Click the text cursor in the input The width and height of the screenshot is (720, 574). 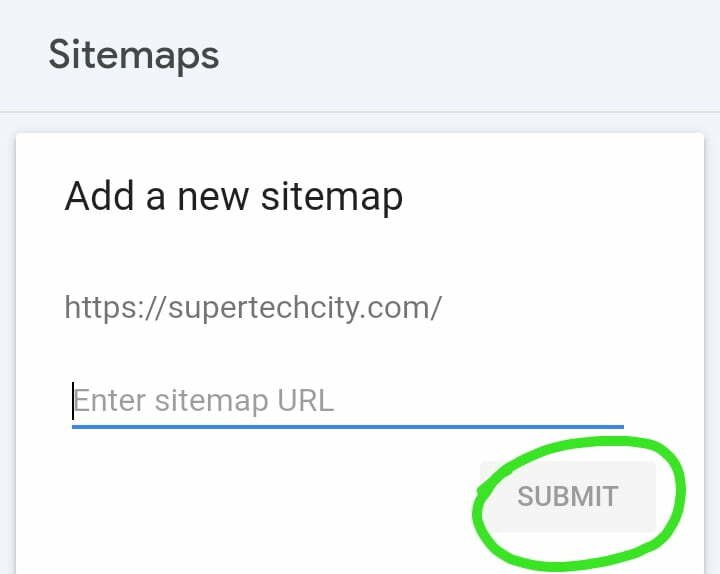pos(73,401)
